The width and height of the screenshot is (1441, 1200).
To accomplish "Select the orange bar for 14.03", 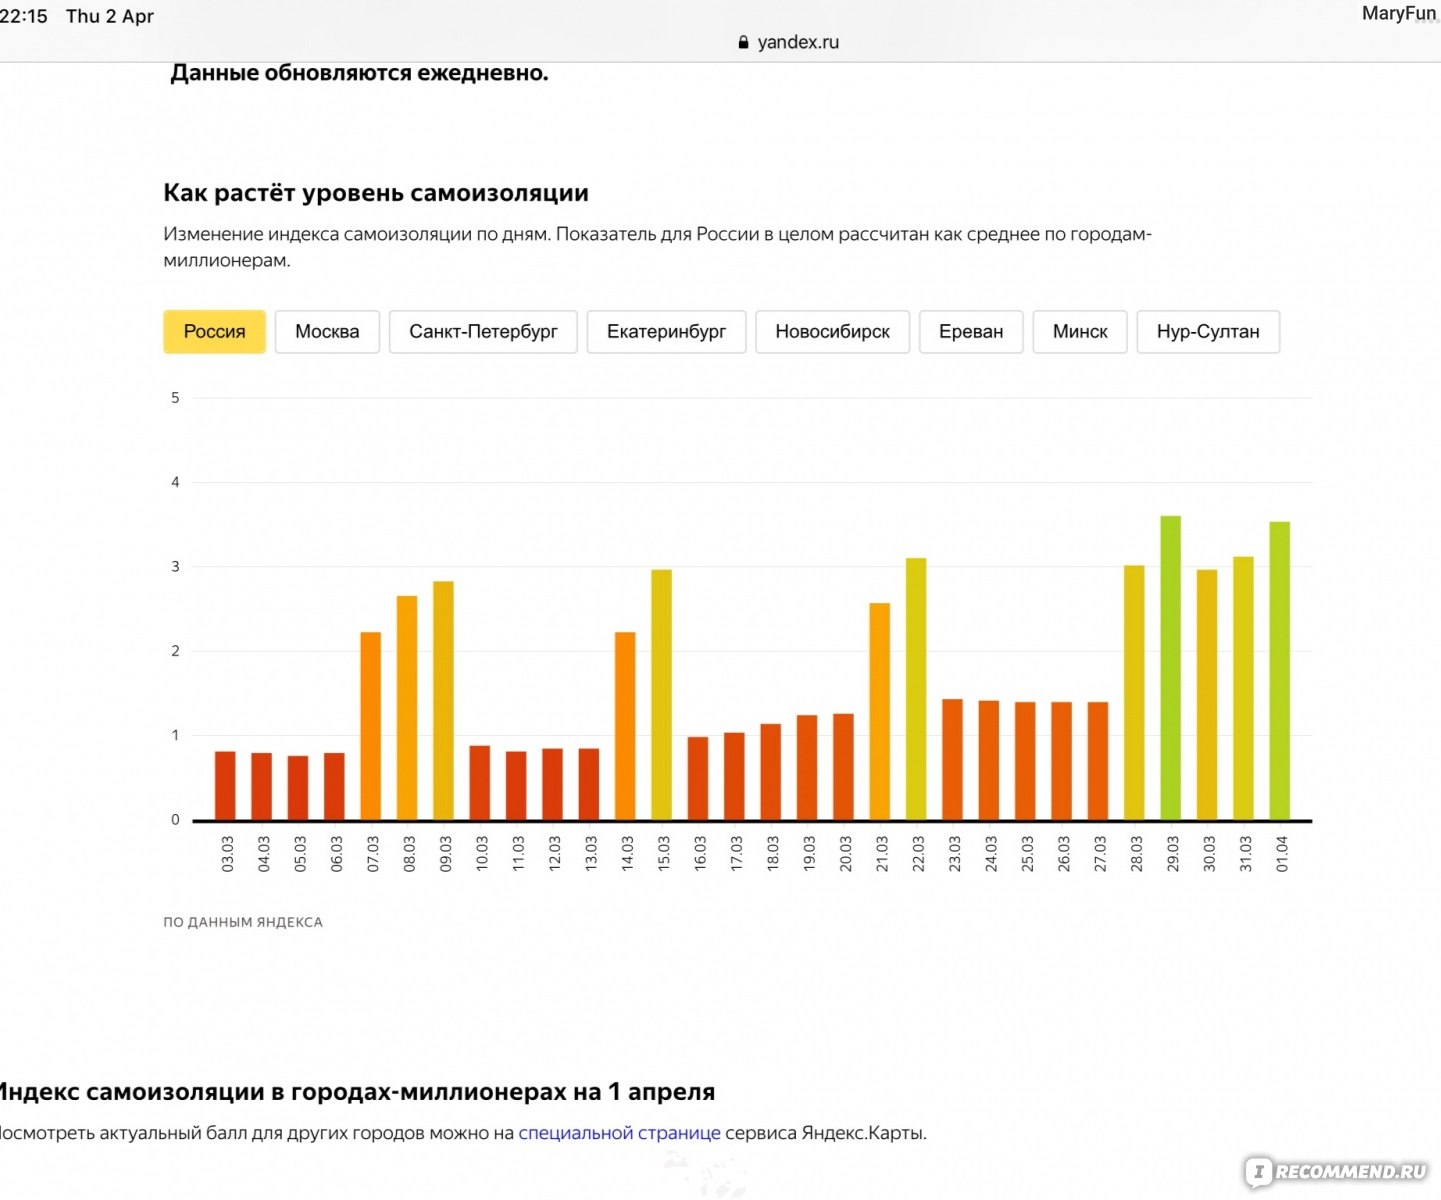I will (x=625, y=726).
